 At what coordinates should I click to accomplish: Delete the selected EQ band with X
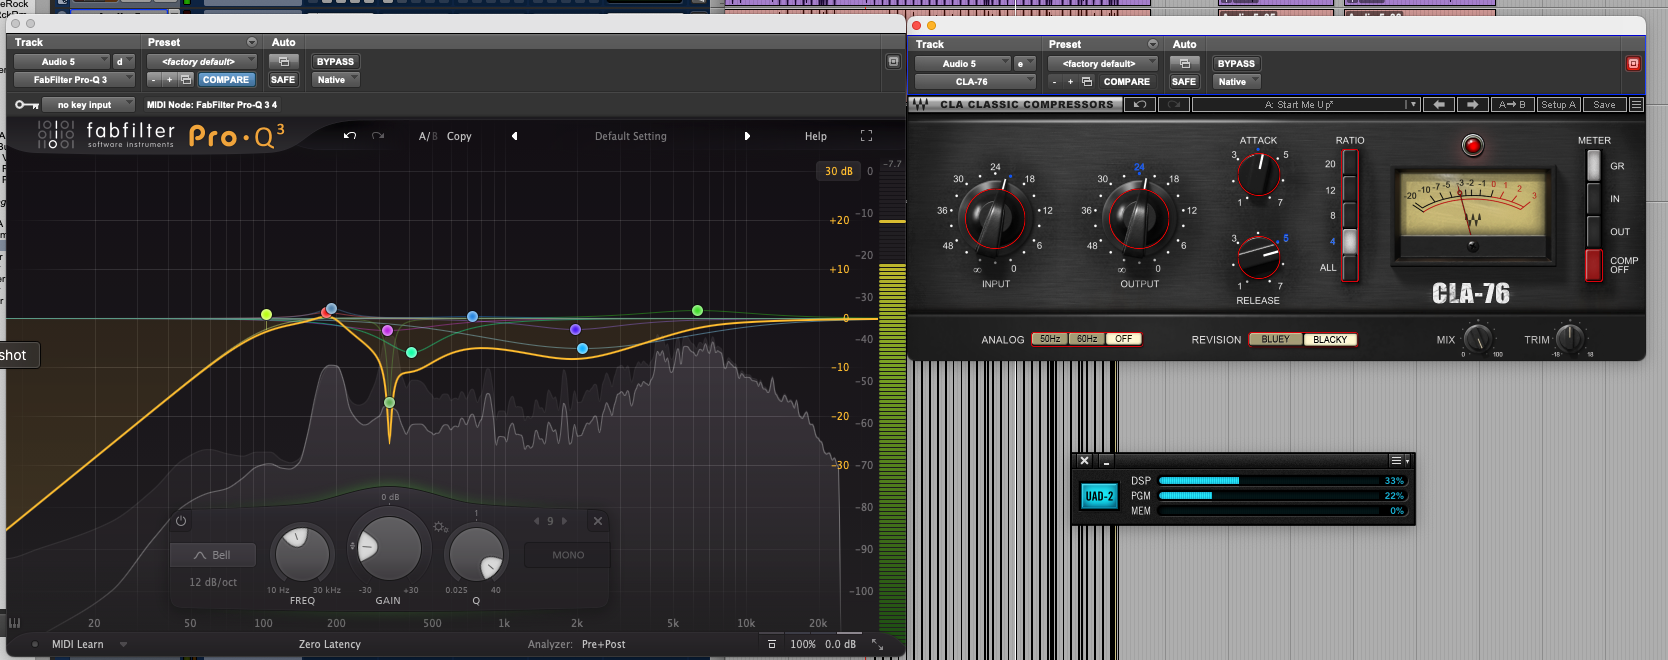[x=597, y=521]
